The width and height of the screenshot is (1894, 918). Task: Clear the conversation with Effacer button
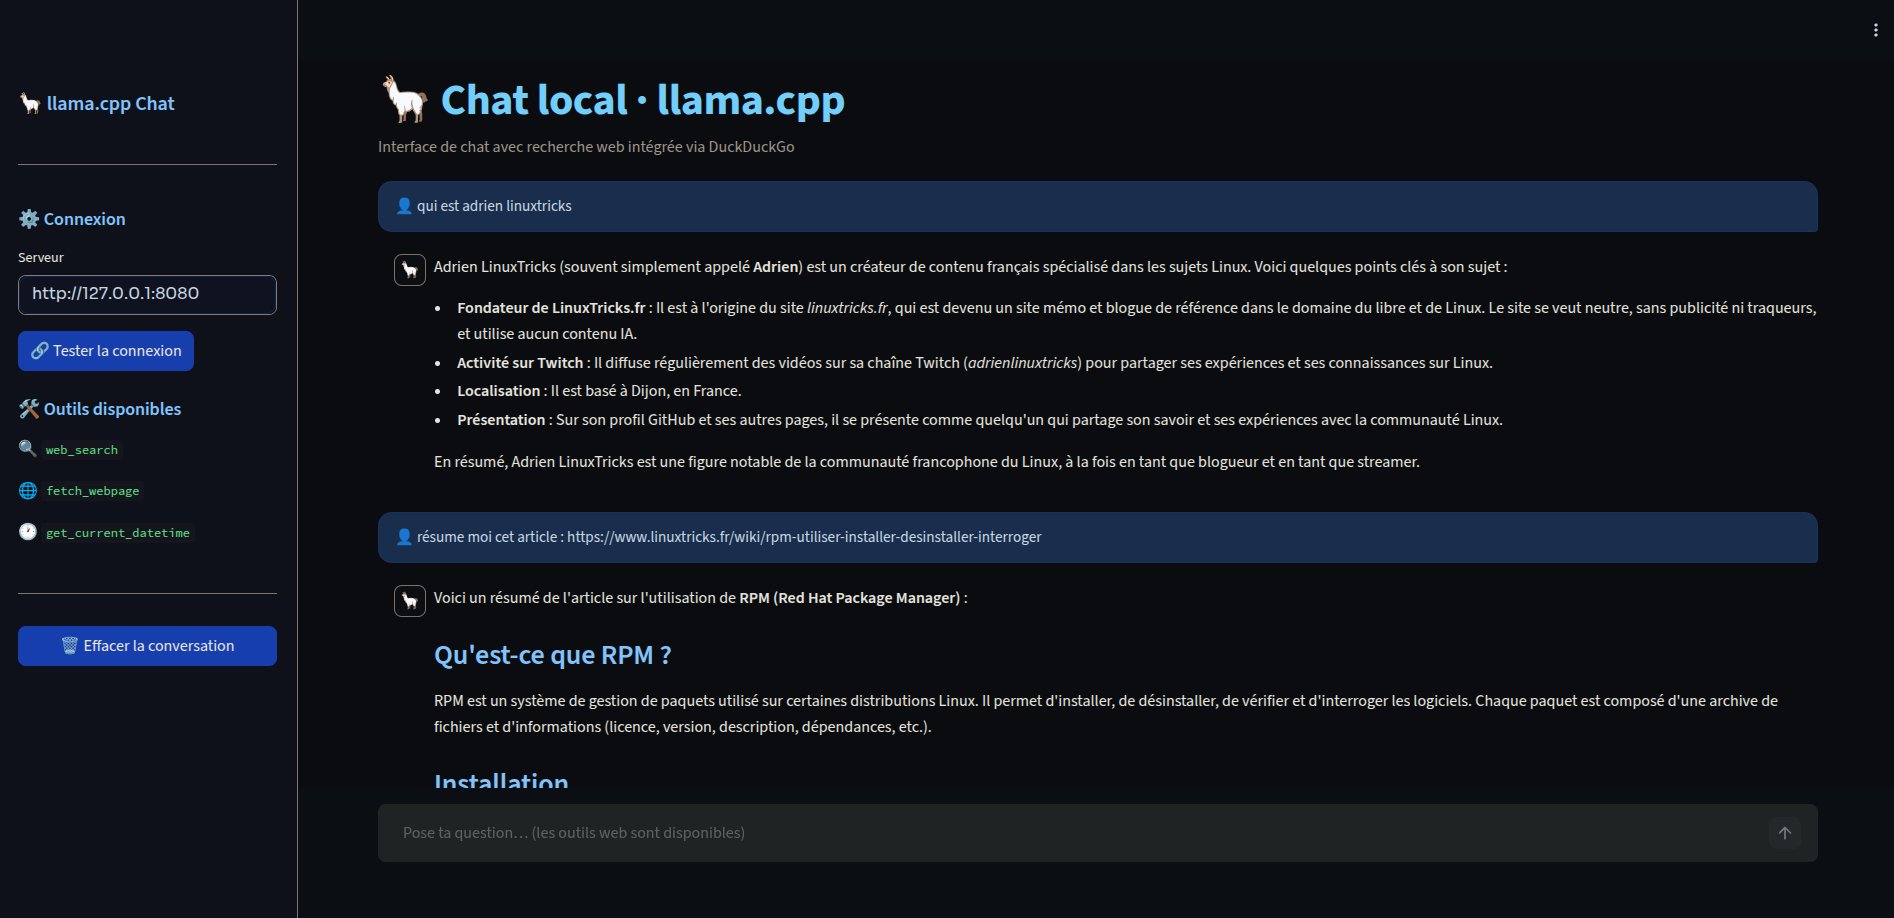[147, 646]
